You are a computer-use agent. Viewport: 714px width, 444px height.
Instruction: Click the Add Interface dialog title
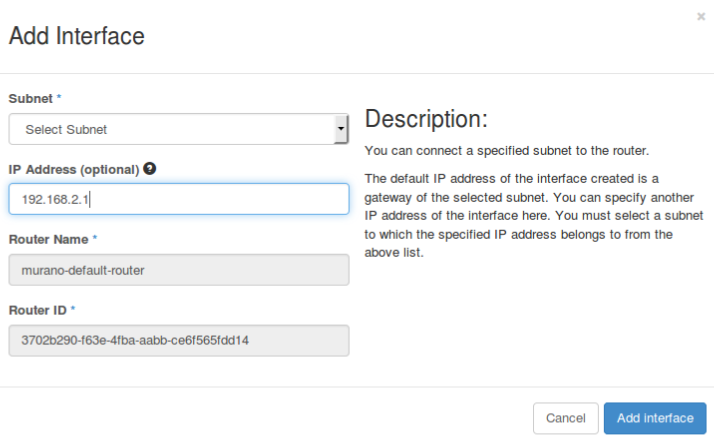(x=77, y=37)
